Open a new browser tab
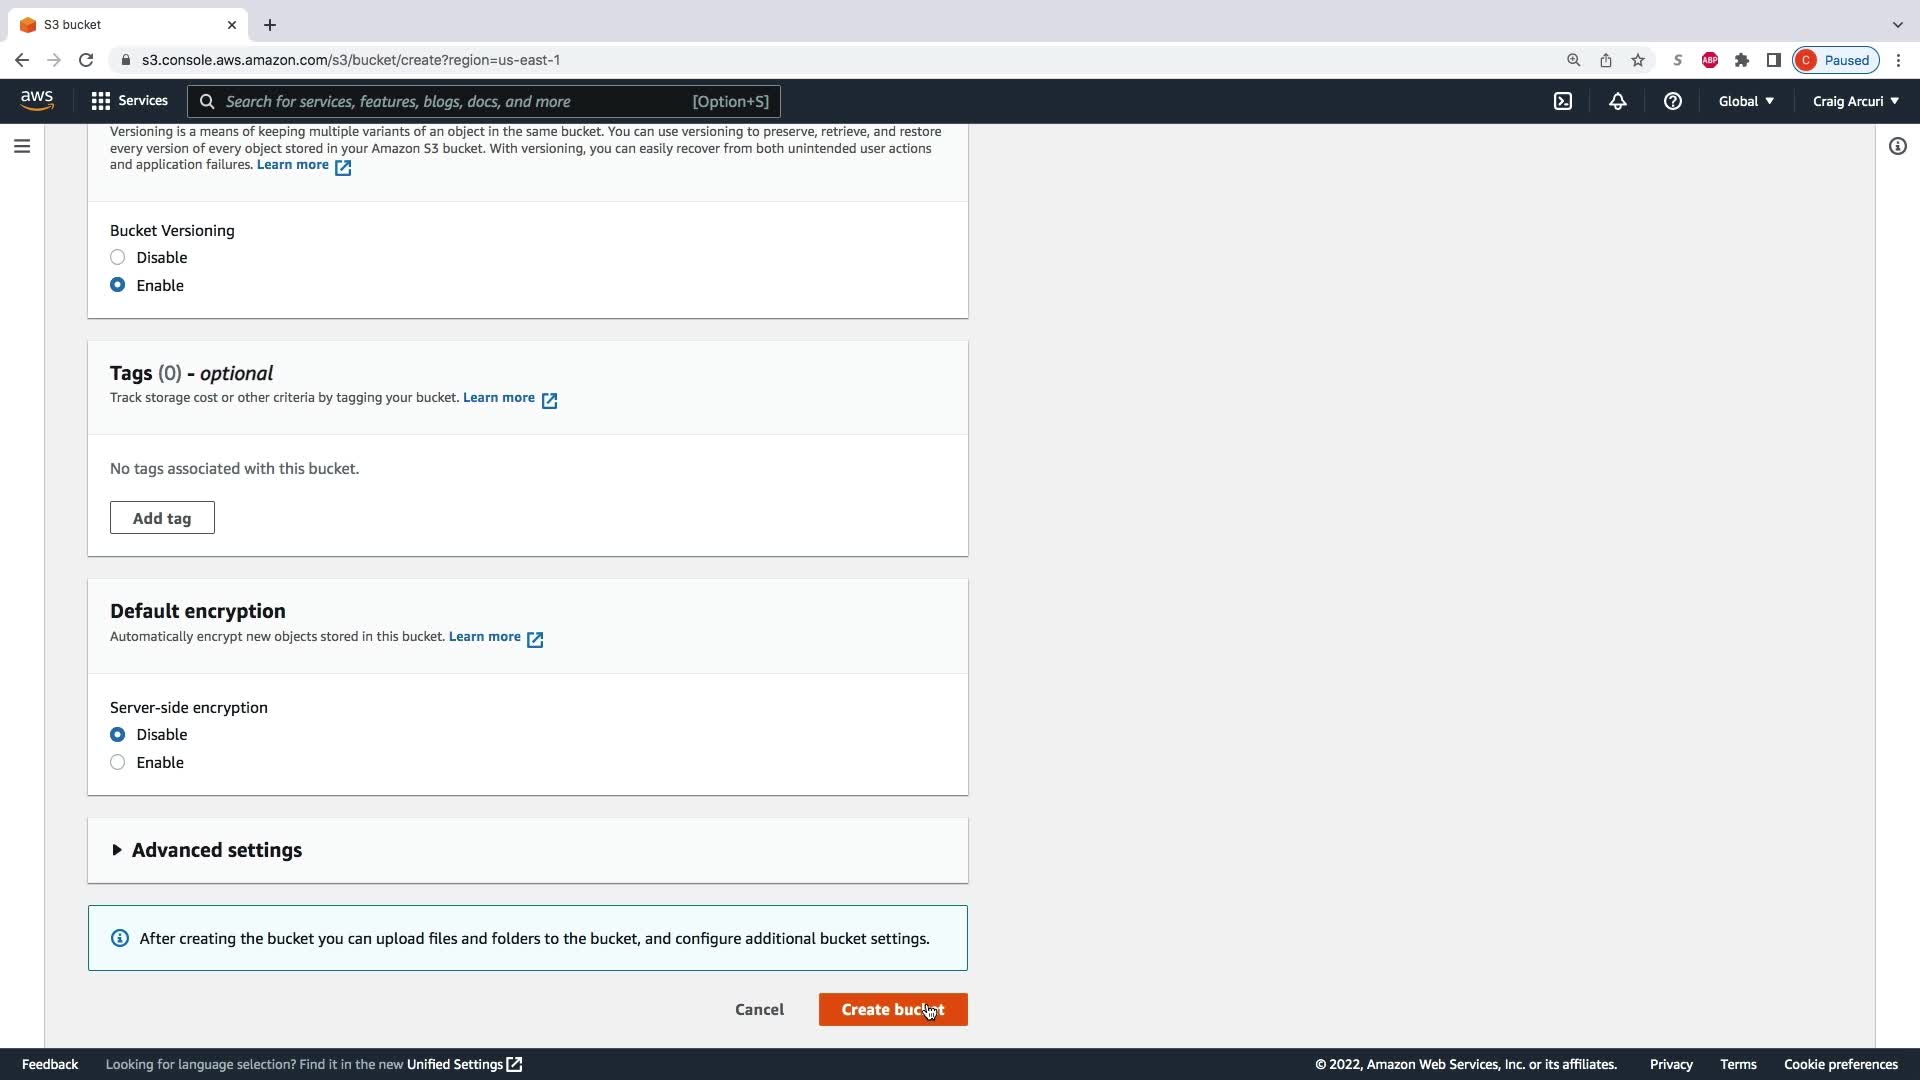 tap(270, 25)
